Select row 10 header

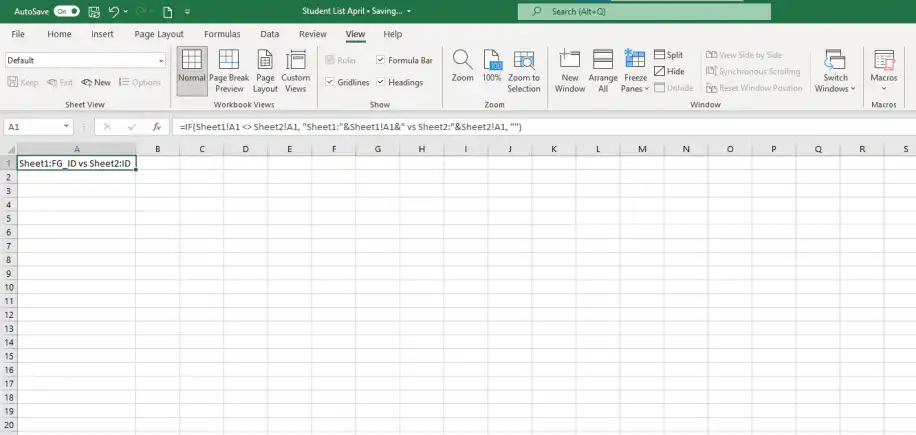click(8, 287)
